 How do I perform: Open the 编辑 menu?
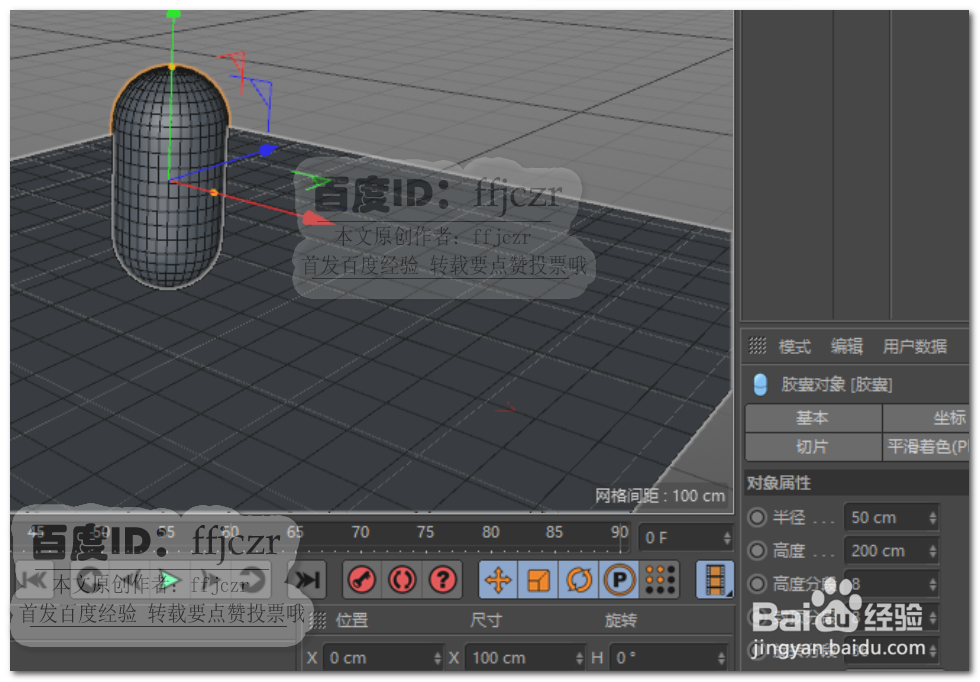pyautogui.click(x=846, y=346)
